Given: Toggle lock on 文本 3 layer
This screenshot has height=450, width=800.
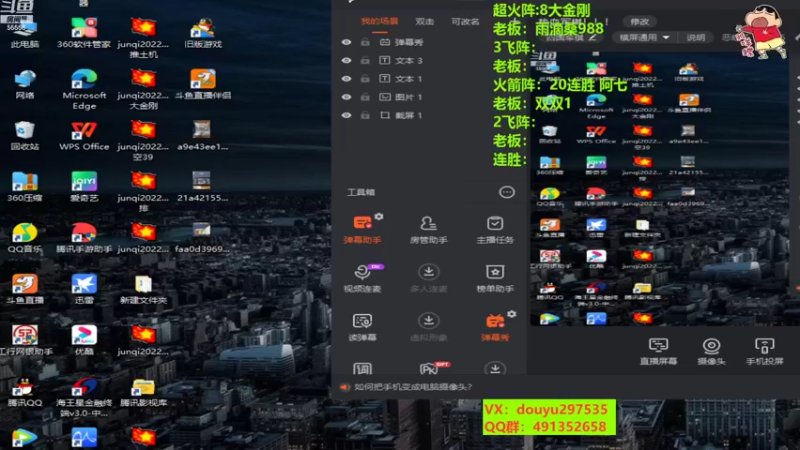Looking at the screenshot, I should tap(365, 60).
